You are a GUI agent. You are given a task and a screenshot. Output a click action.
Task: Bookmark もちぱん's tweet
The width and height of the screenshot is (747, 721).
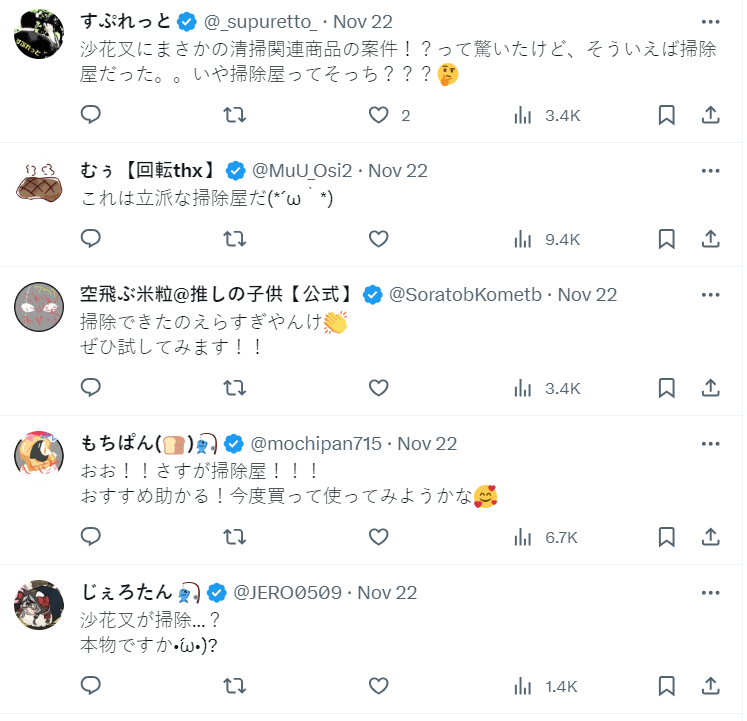tap(667, 537)
